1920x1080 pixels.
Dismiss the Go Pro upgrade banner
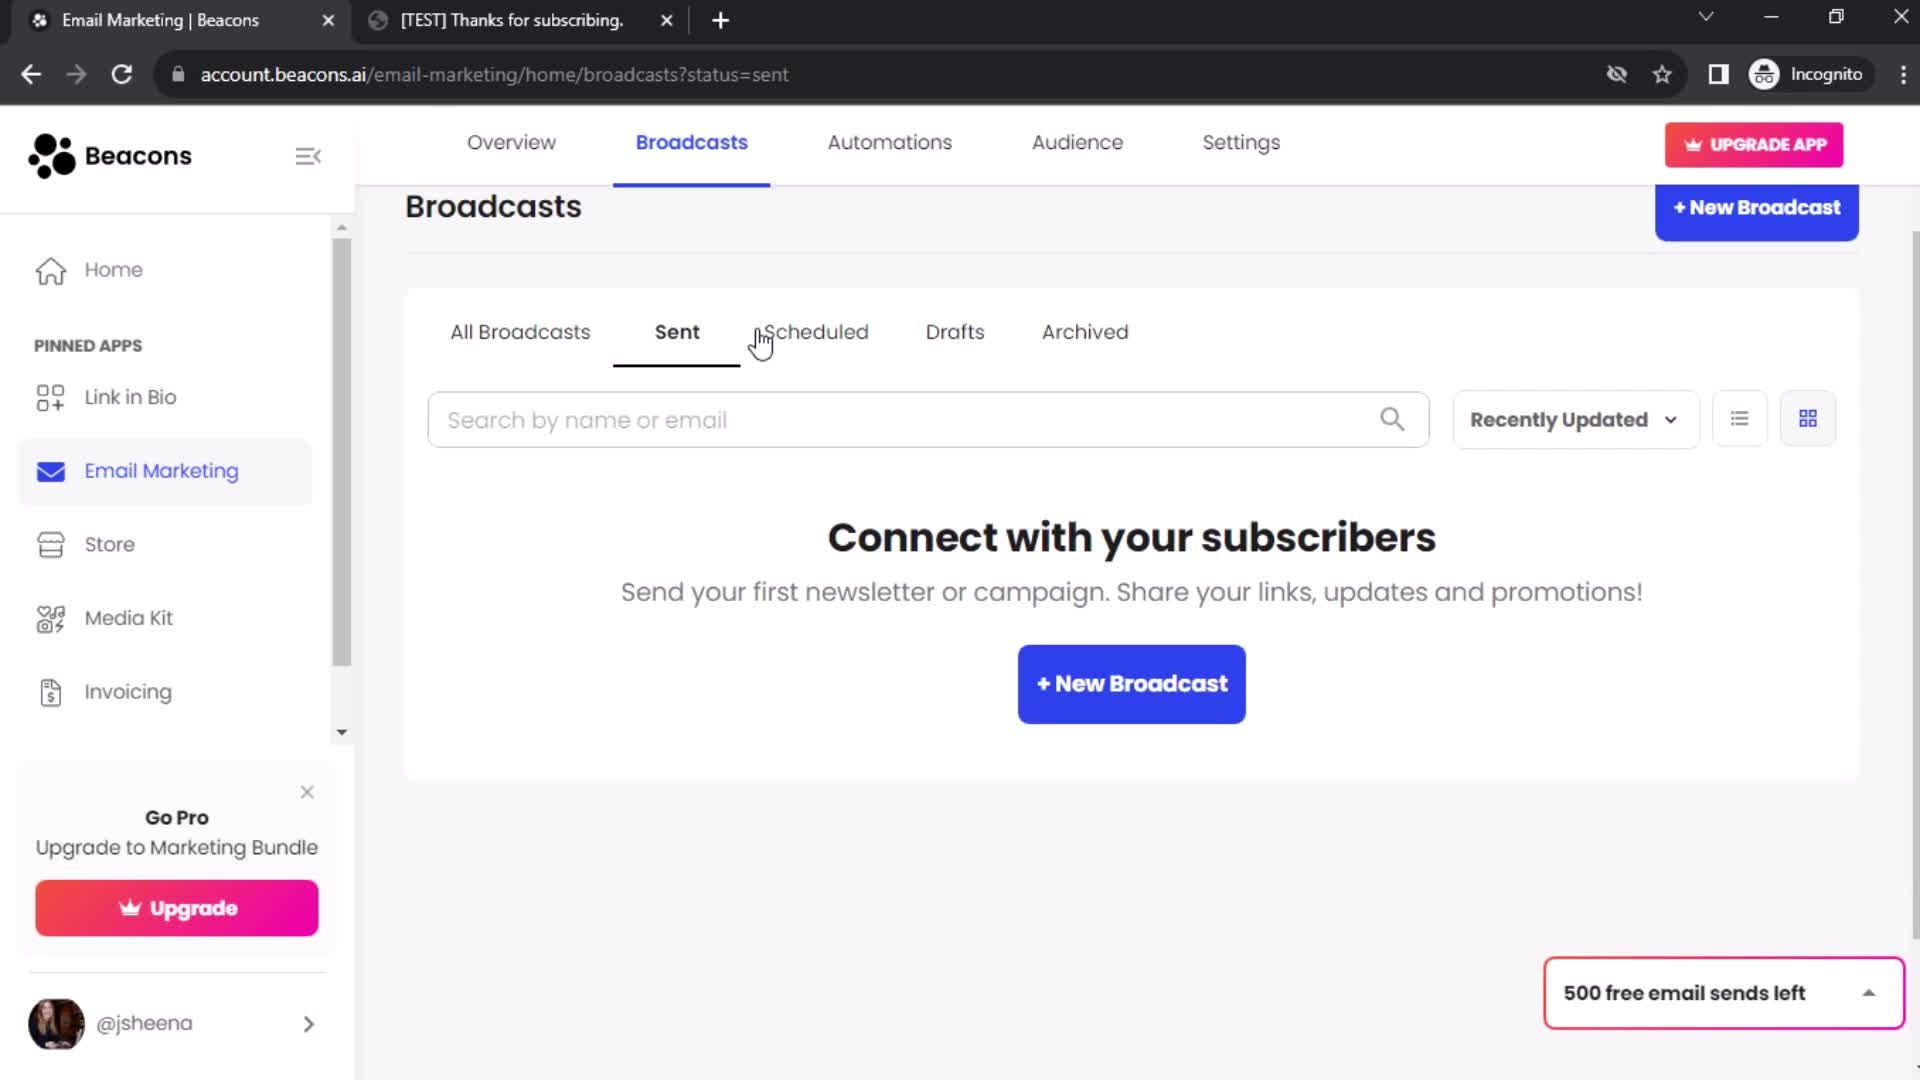click(306, 791)
